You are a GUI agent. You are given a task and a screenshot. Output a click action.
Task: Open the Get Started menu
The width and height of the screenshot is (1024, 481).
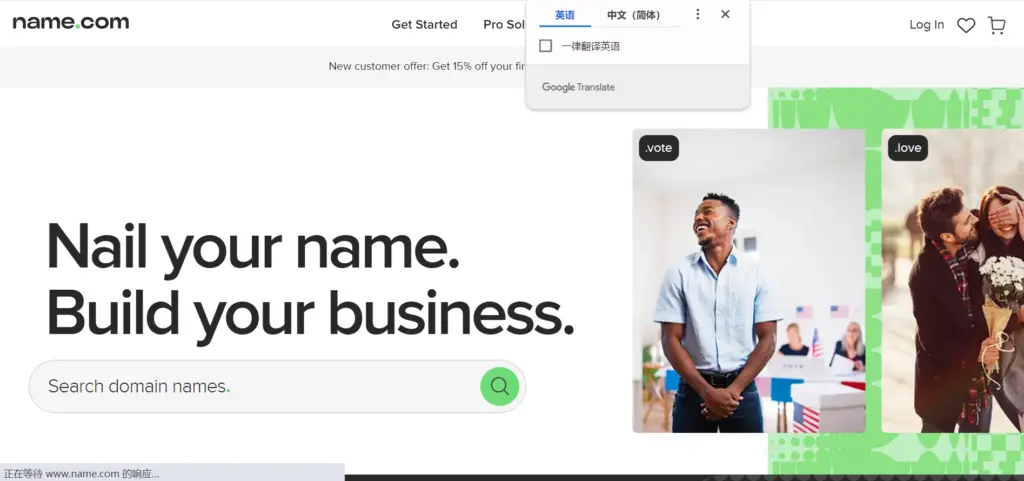pos(424,24)
